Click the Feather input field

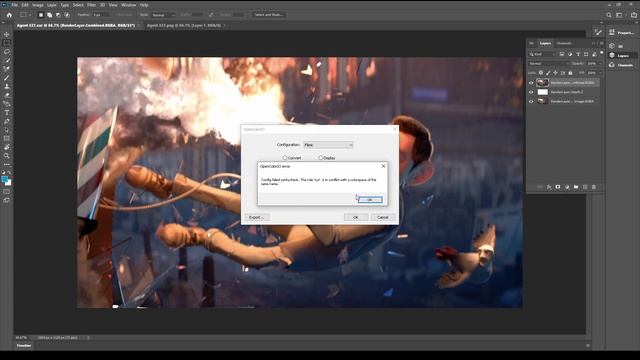[101, 15]
